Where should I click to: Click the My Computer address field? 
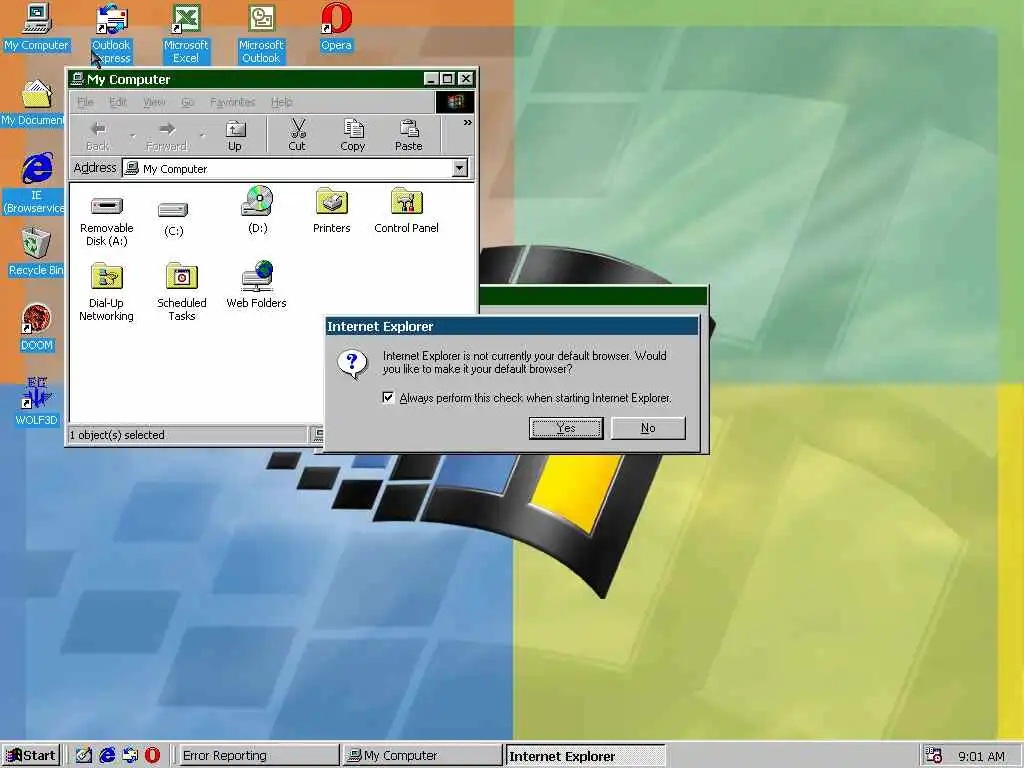(288, 168)
